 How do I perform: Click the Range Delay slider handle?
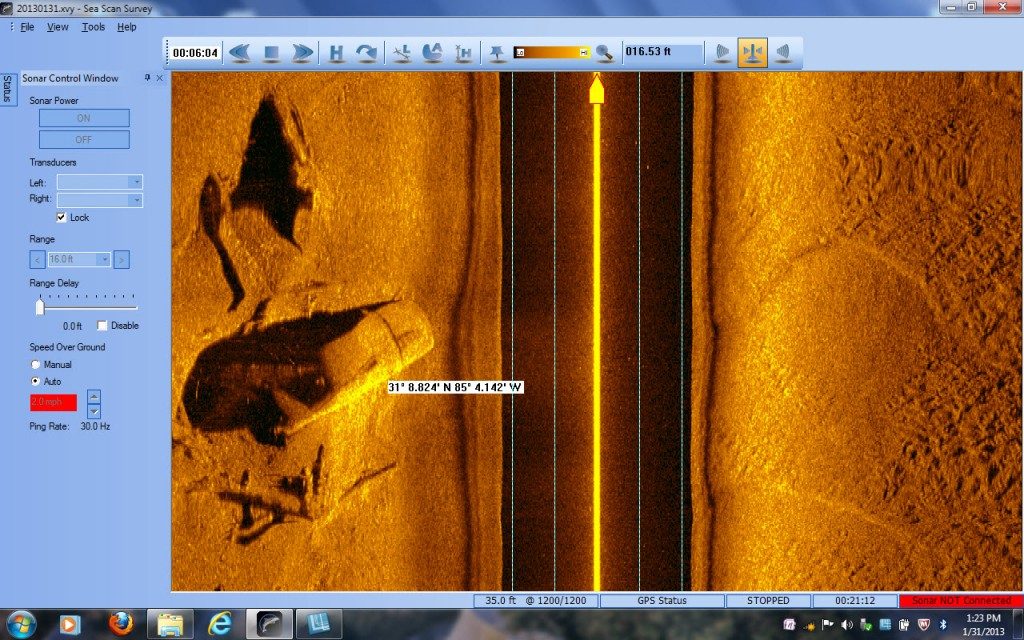(x=40, y=308)
